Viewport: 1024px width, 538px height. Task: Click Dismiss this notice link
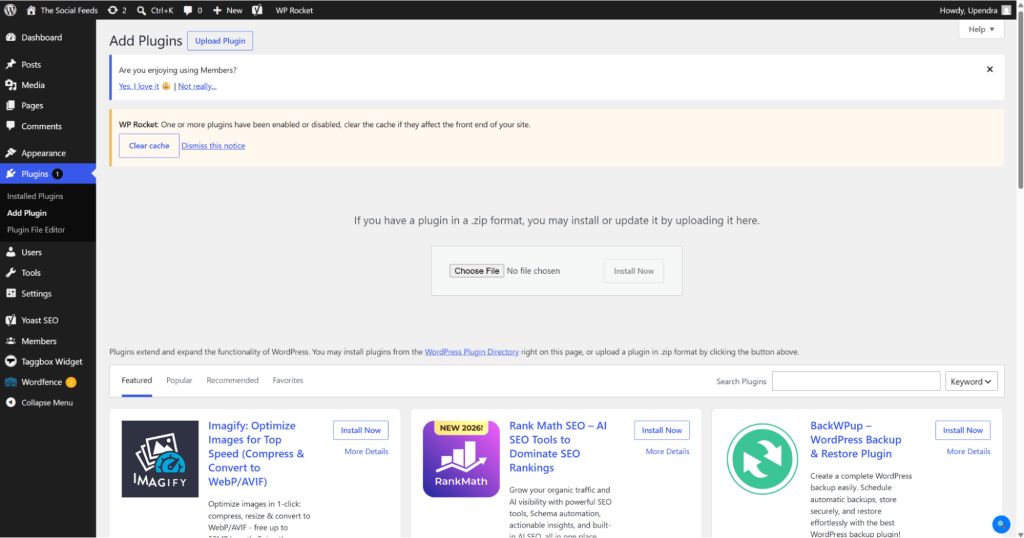[x=213, y=146]
